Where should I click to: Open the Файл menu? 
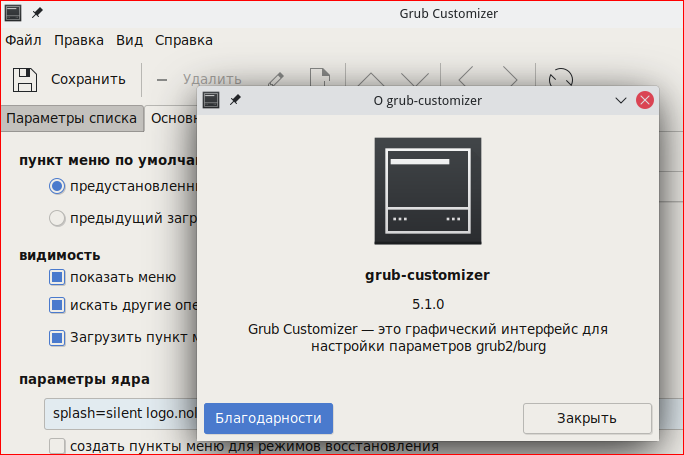23,40
